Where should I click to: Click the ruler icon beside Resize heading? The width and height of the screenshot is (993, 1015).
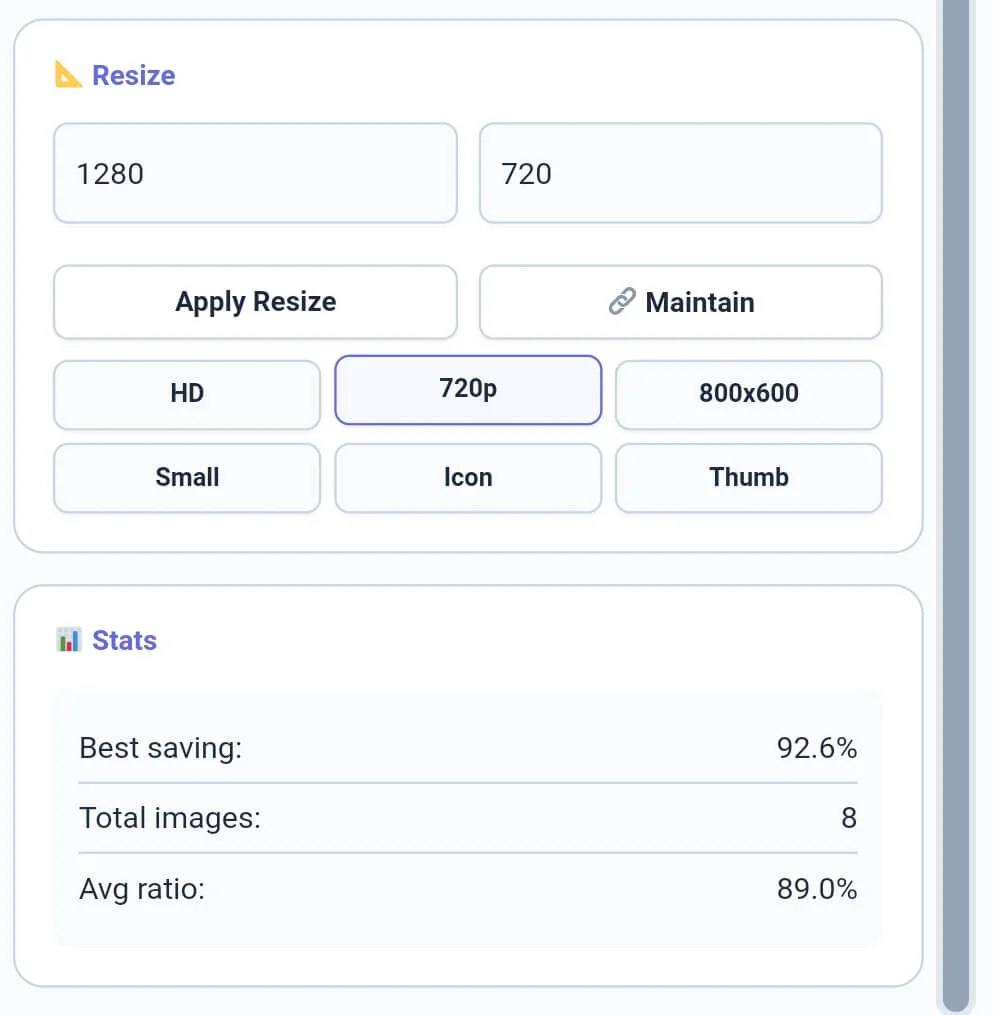tap(68, 75)
